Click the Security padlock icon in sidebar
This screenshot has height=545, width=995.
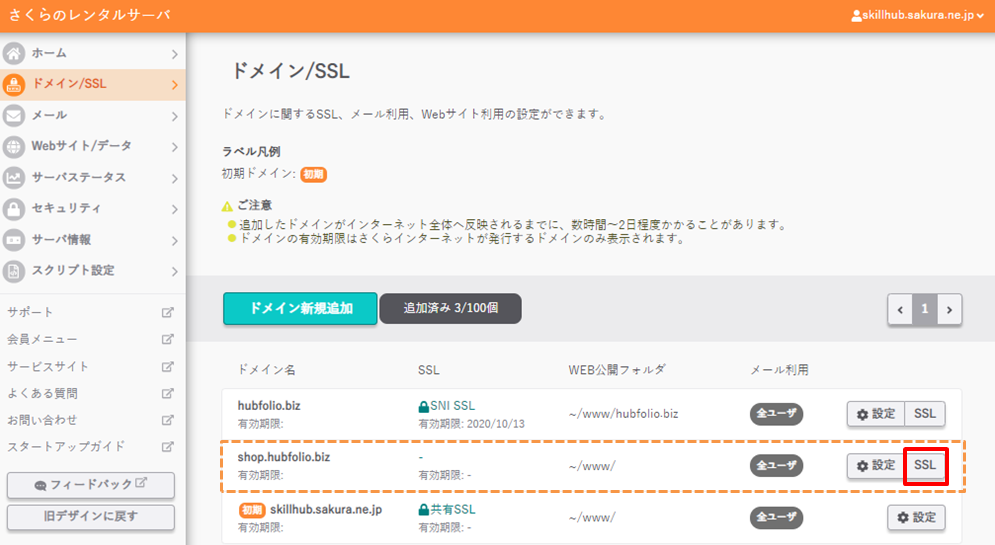pyautogui.click(x=14, y=209)
